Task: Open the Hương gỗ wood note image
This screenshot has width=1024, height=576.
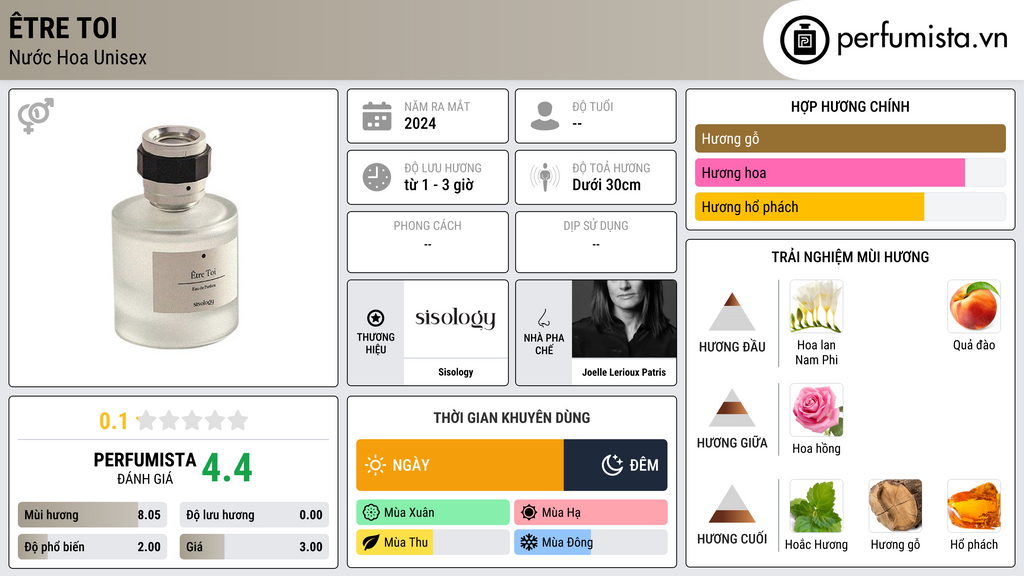Action: 895,506
